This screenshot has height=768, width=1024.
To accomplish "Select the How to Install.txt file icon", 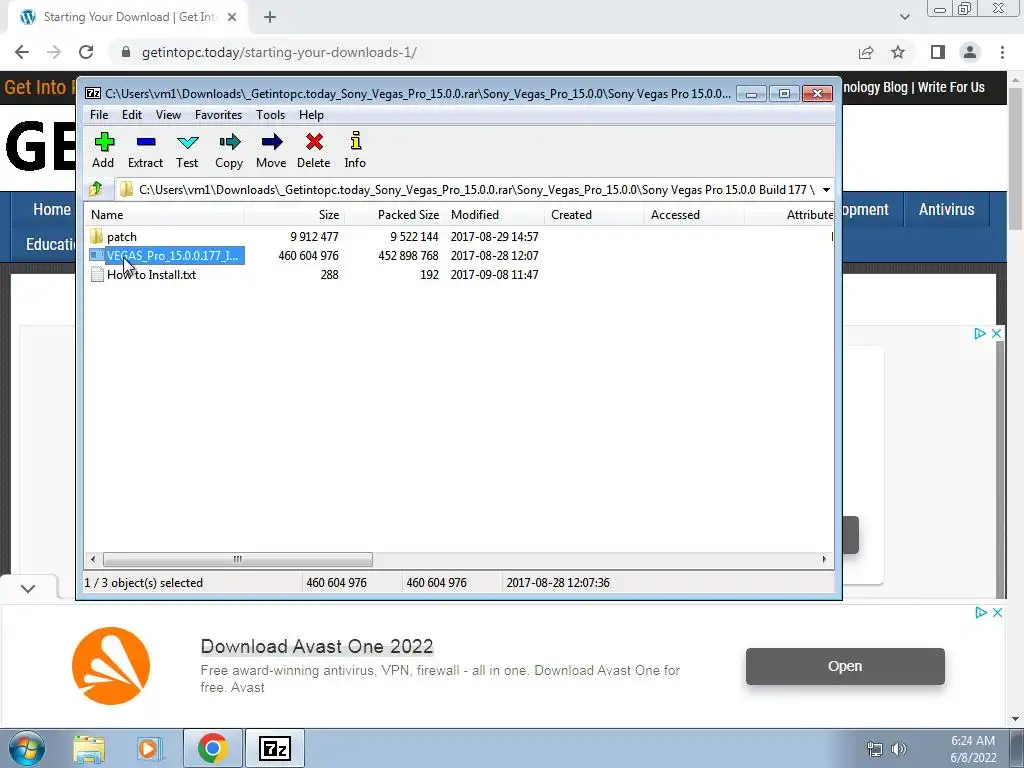I will 97,275.
